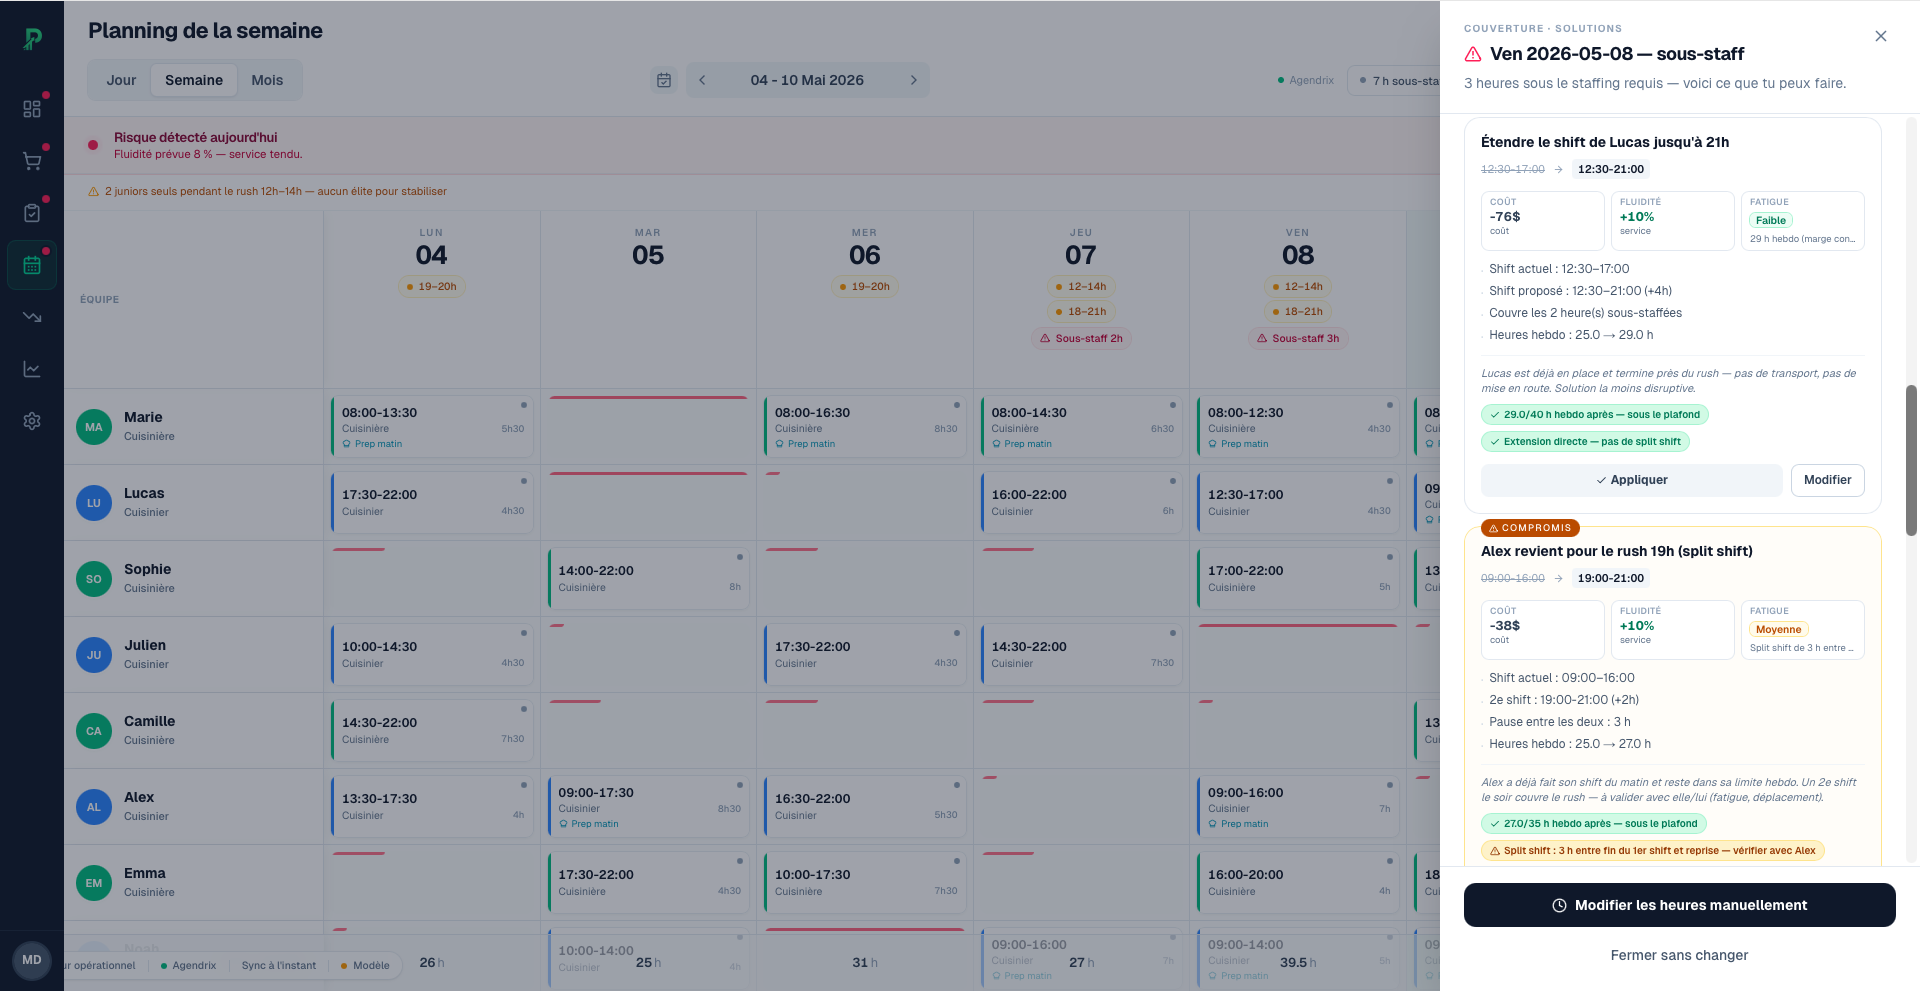Screen dimensions: 1920x991
Task: Close the solutions panel with X
Action: (1881, 36)
